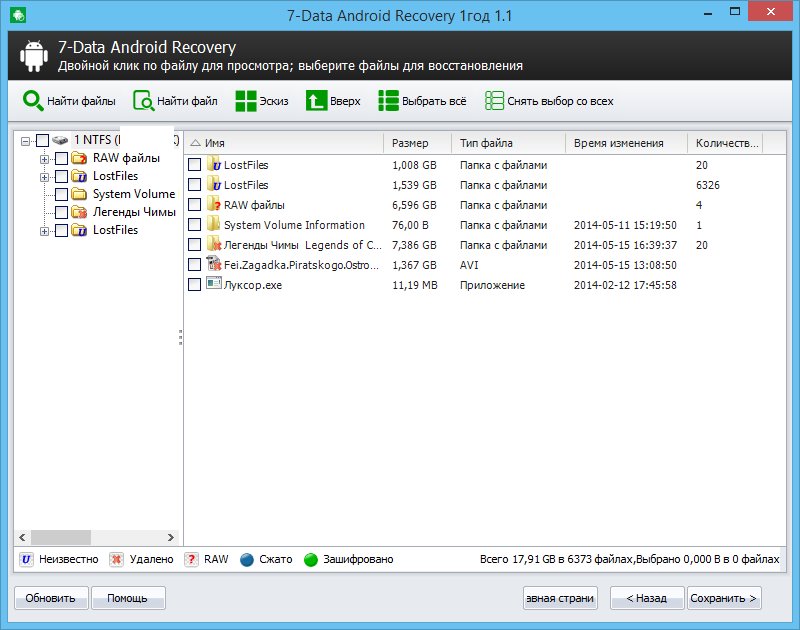Sort list by Тип файла column header

(508, 143)
